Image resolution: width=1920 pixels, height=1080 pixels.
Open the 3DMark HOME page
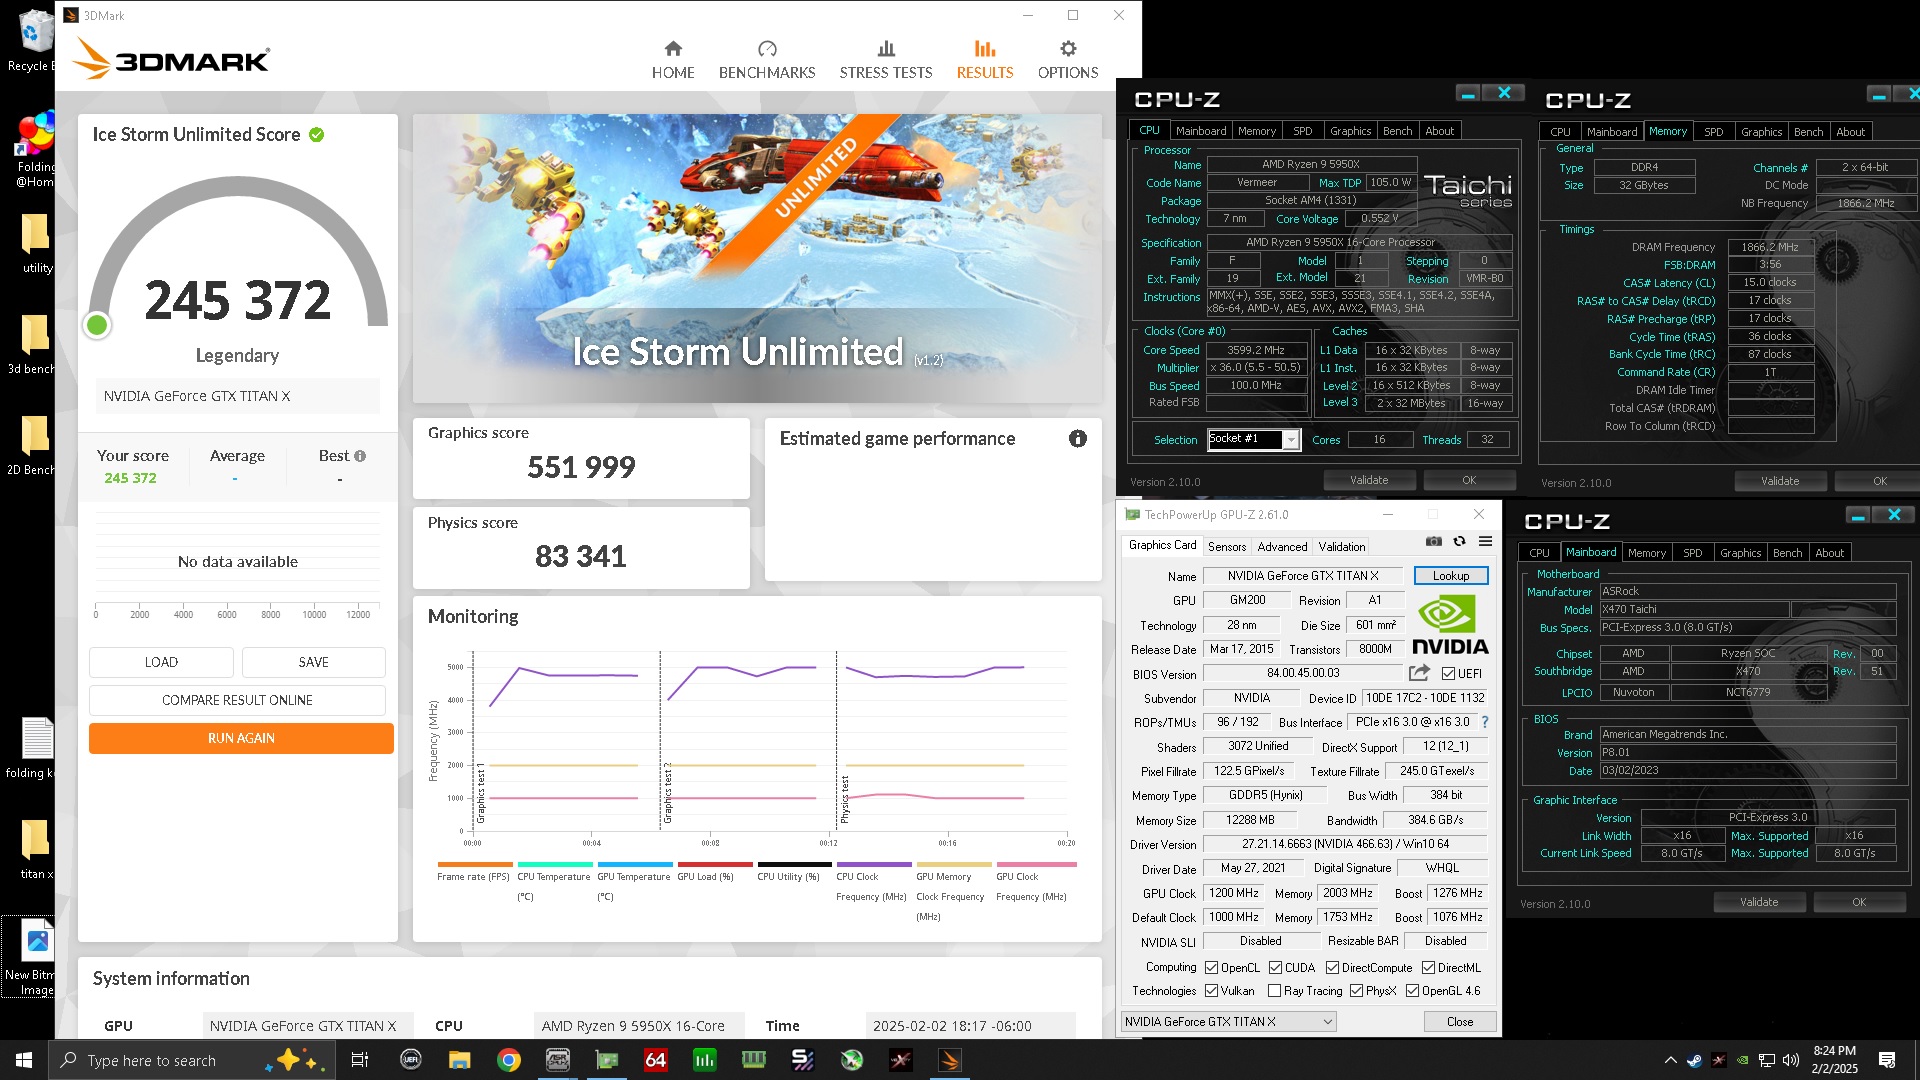[673, 60]
